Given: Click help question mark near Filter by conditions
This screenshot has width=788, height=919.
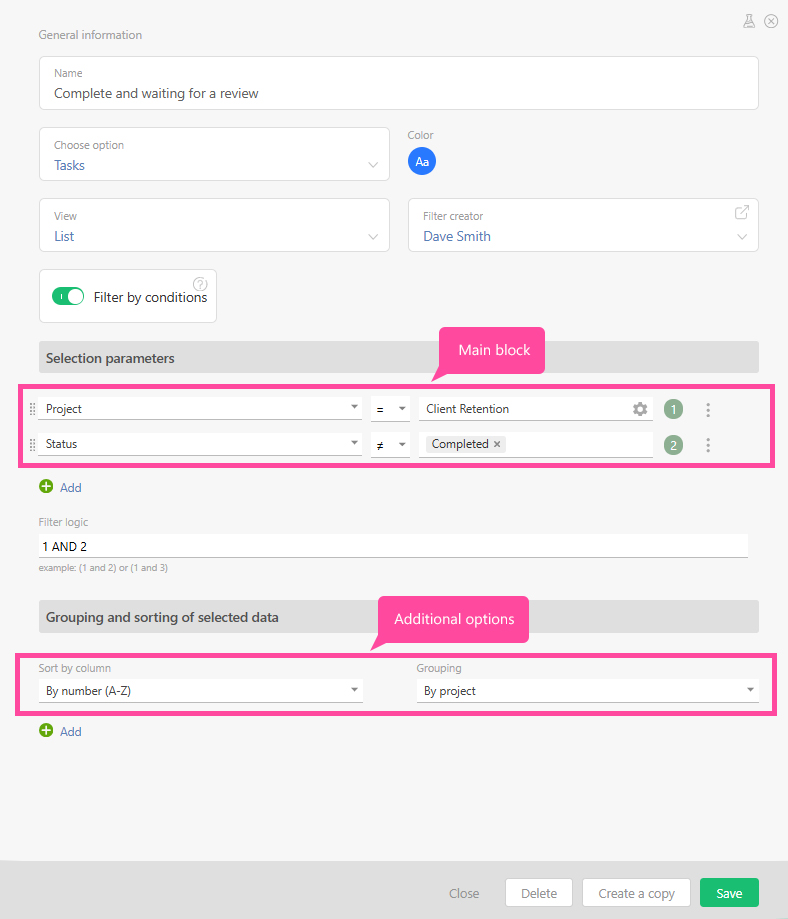Looking at the screenshot, I should pos(199,284).
